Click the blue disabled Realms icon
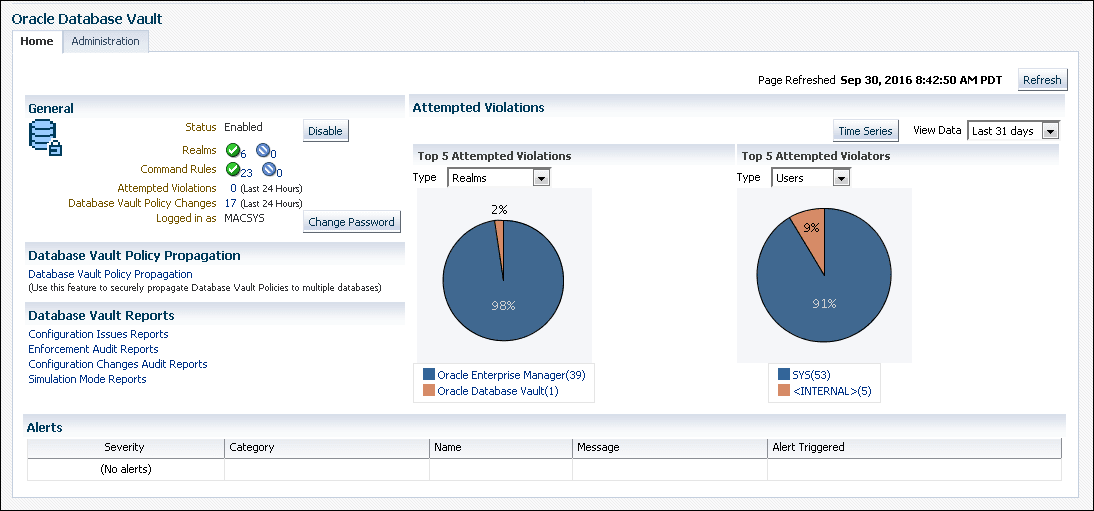The width and height of the screenshot is (1094, 511). click(262, 150)
